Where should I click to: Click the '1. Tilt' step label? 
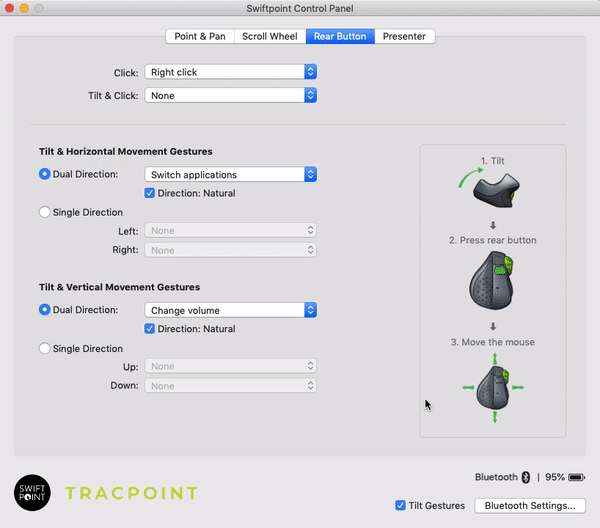pyautogui.click(x=492, y=161)
